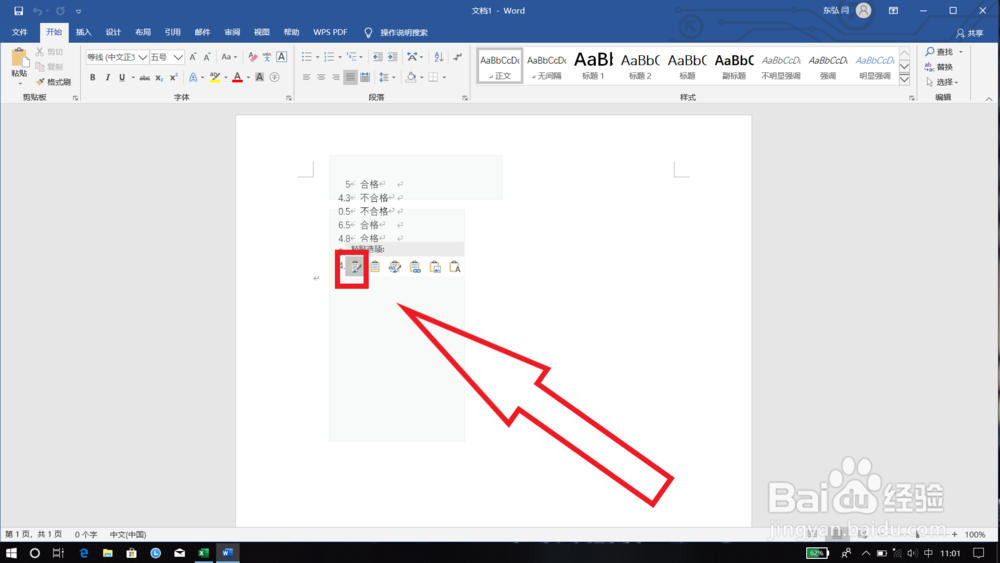Apply yellow text highlight color
Viewport: 1000px width, 563px height.
click(x=215, y=78)
